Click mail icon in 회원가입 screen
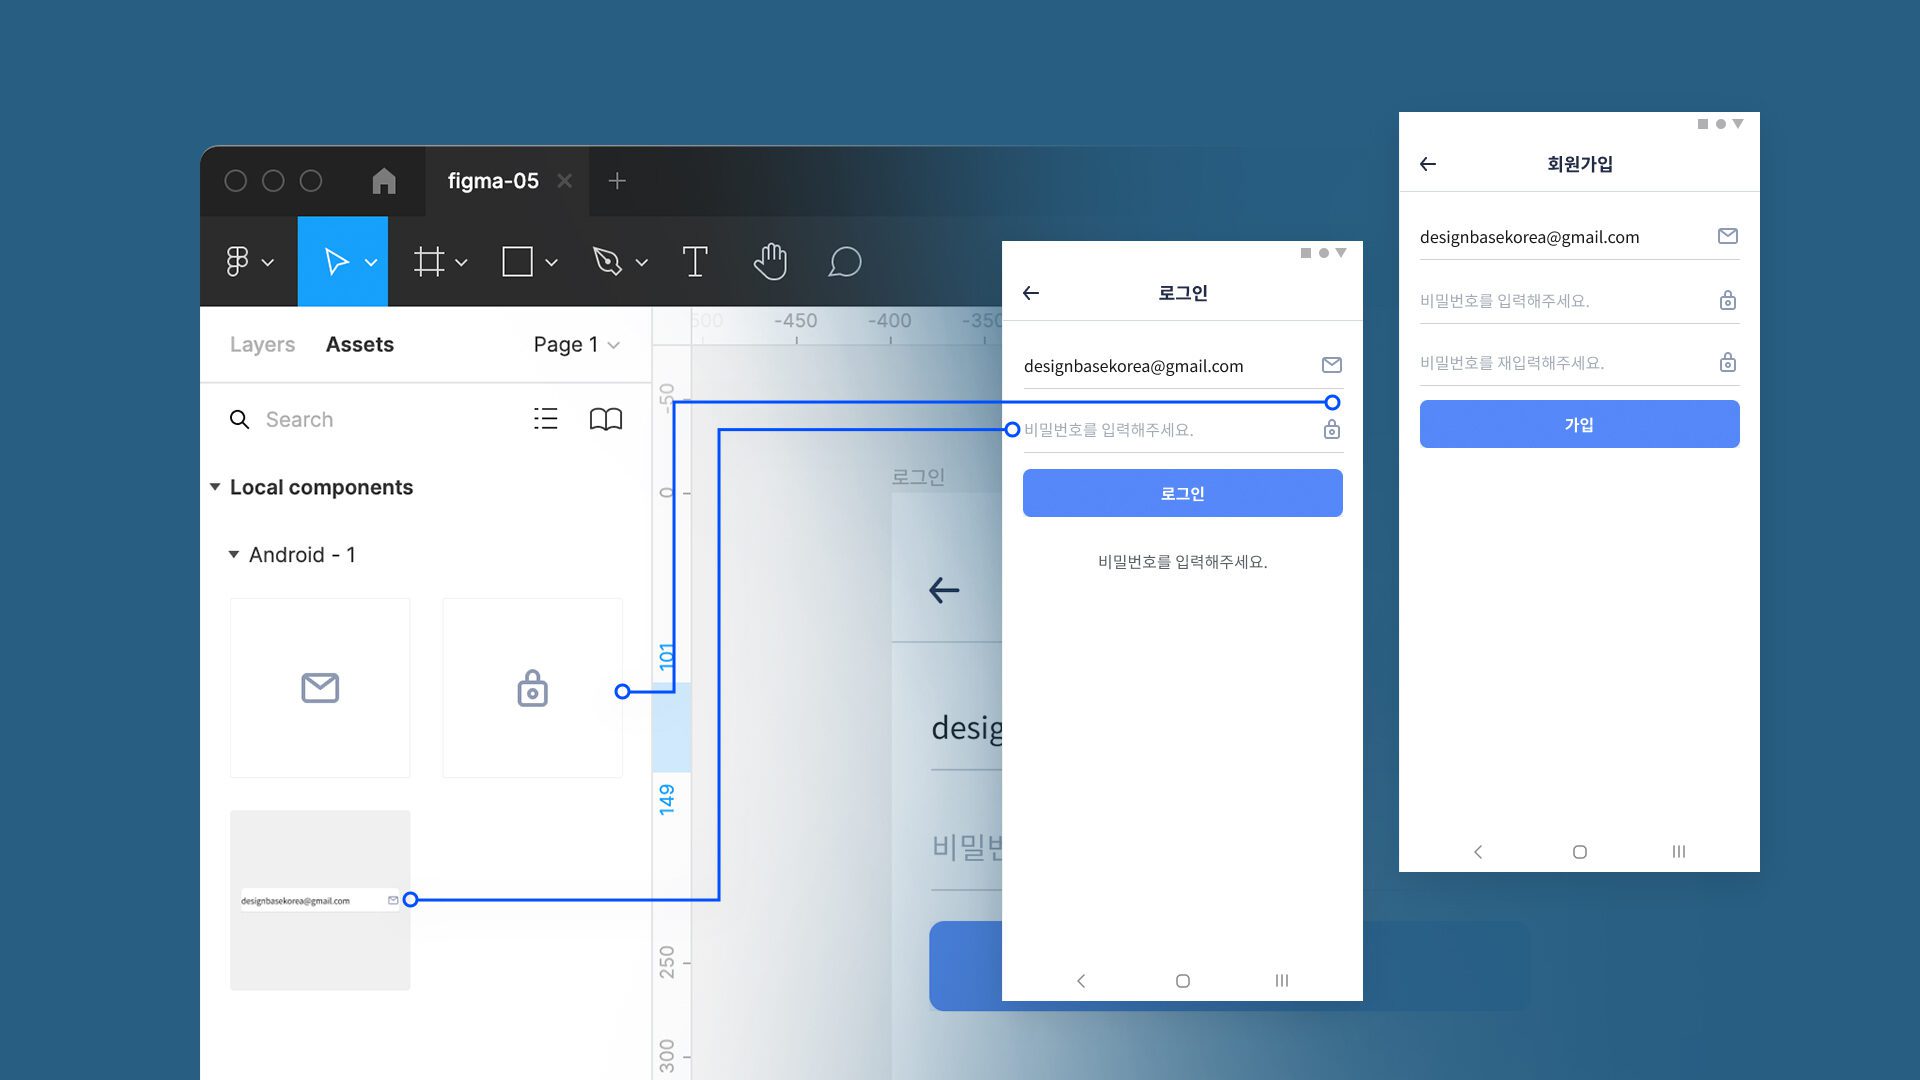This screenshot has width=1920, height=1080. click(1728, 236)
